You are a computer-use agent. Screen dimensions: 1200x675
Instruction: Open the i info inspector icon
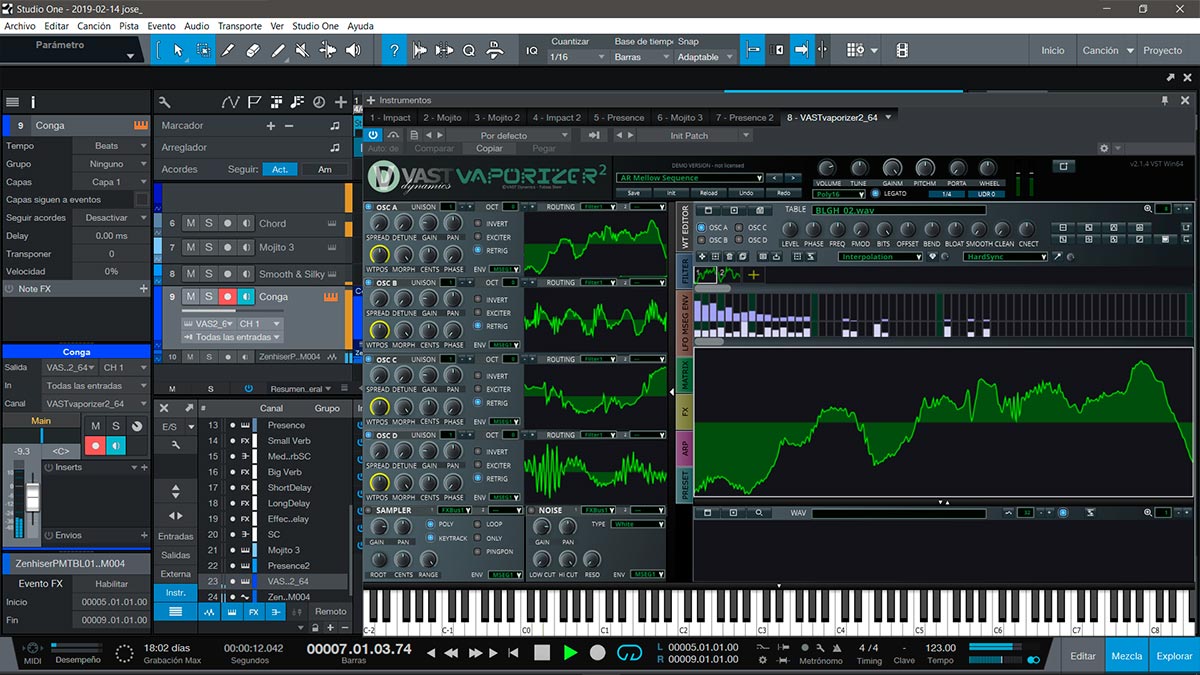coord(33,101)
